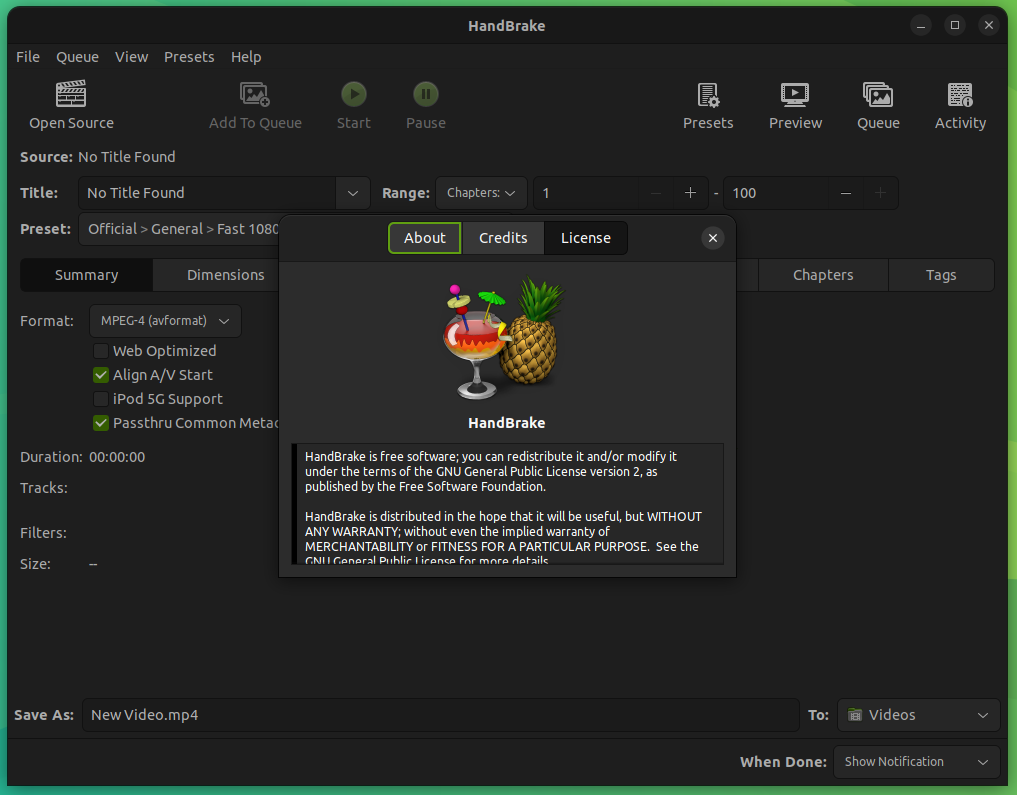
Task: Open the Format dropdown
Action: click(x=165, y=321)
